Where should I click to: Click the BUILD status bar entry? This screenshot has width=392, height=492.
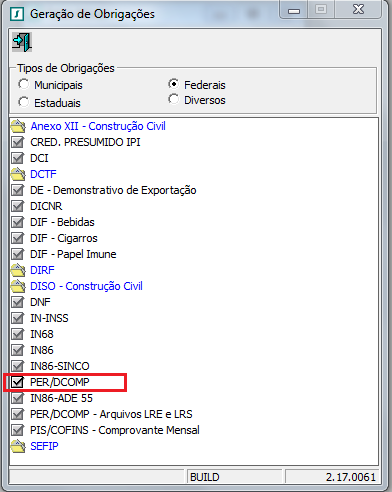(205, 477)
